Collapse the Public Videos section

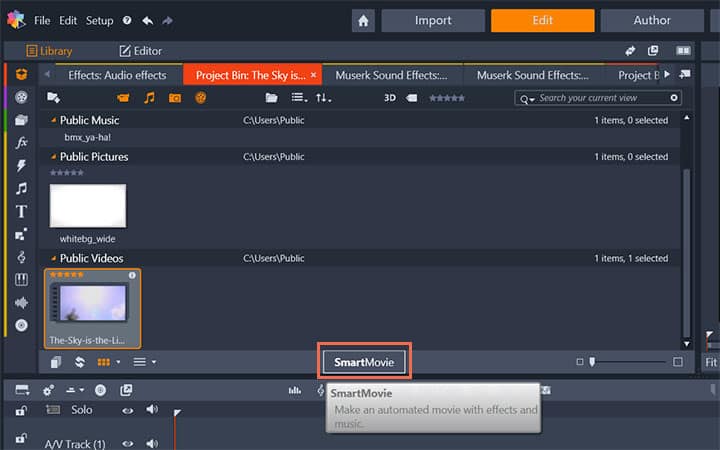pos(54,258)
